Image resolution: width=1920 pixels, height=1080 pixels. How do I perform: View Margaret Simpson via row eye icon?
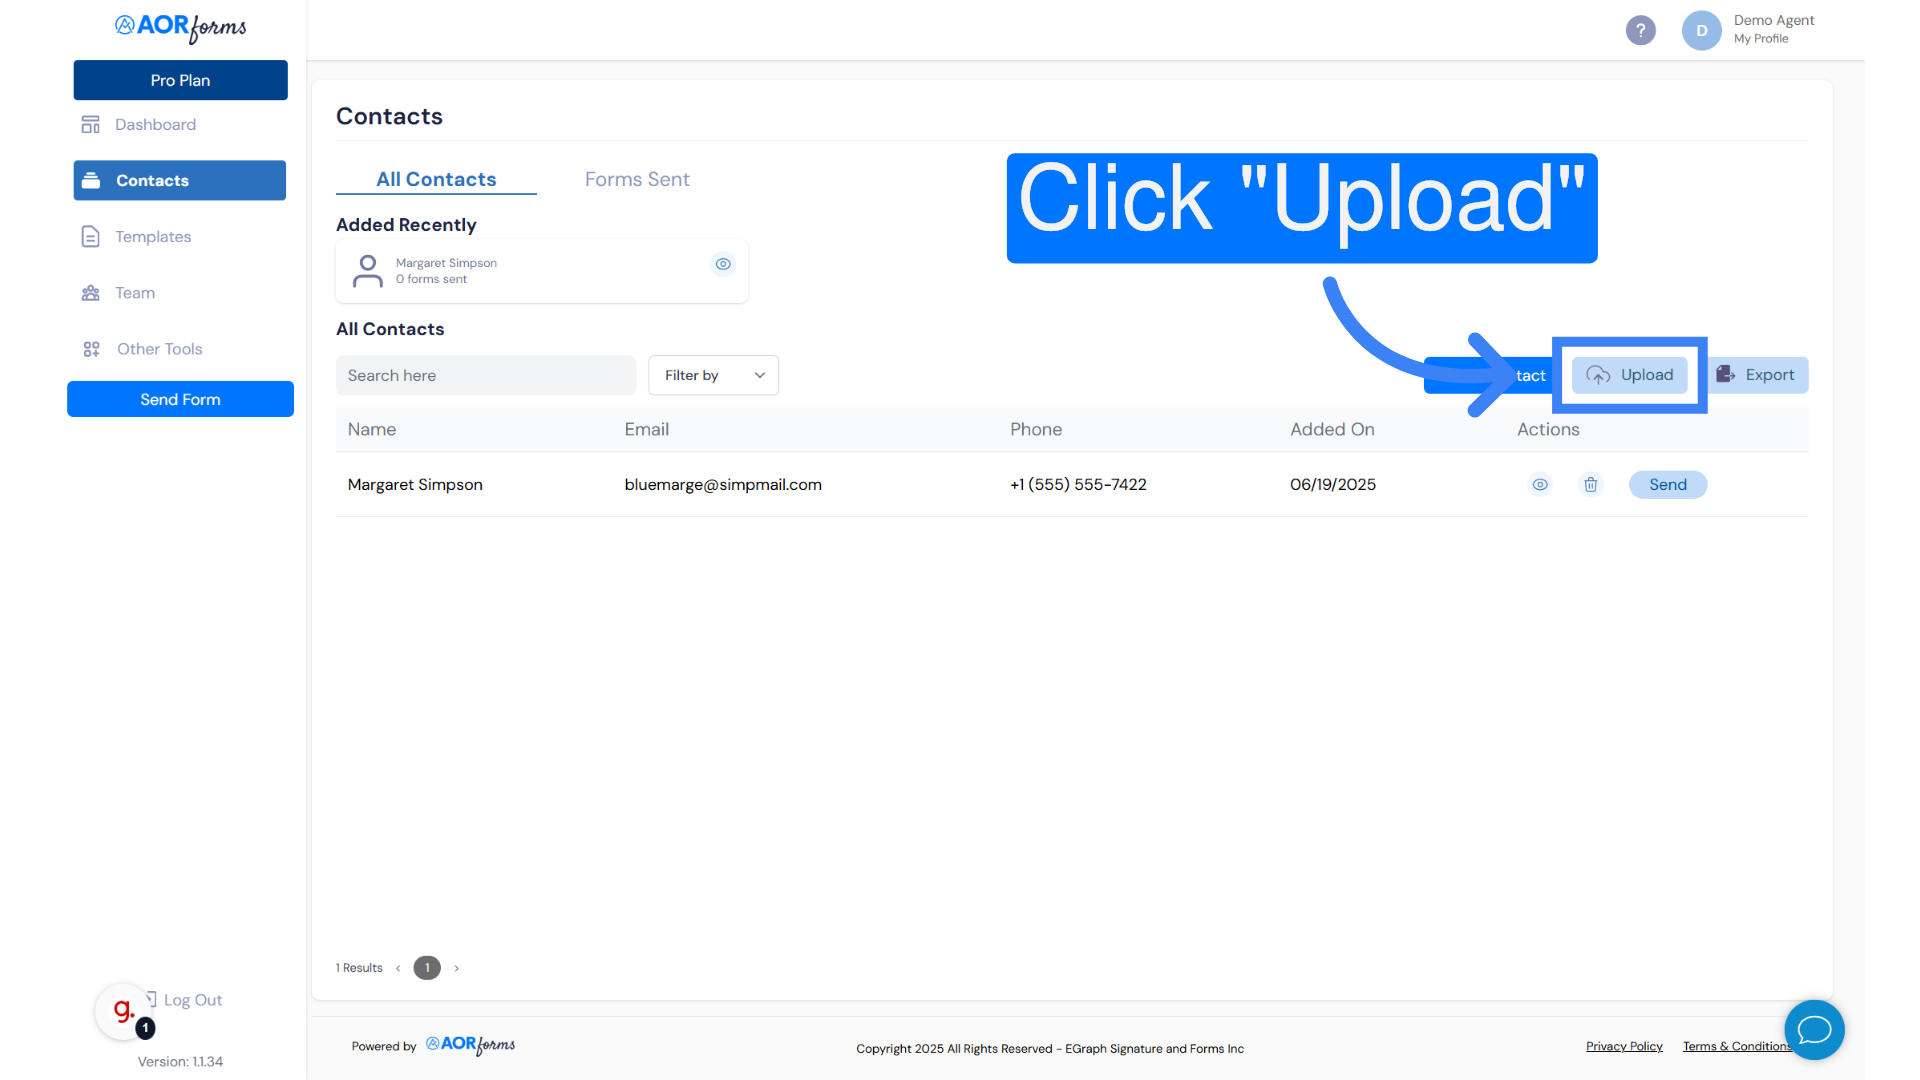coord(1540,485)
